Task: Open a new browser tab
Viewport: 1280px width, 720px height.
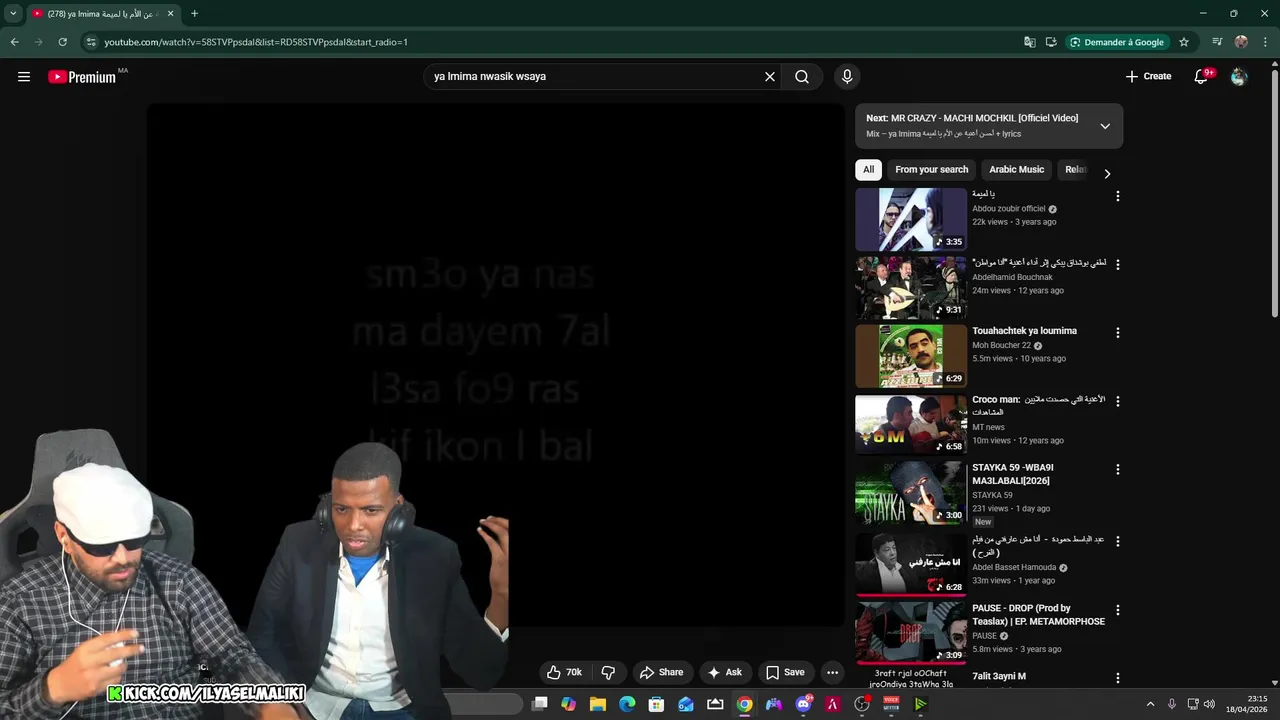Action: (194, 14)
